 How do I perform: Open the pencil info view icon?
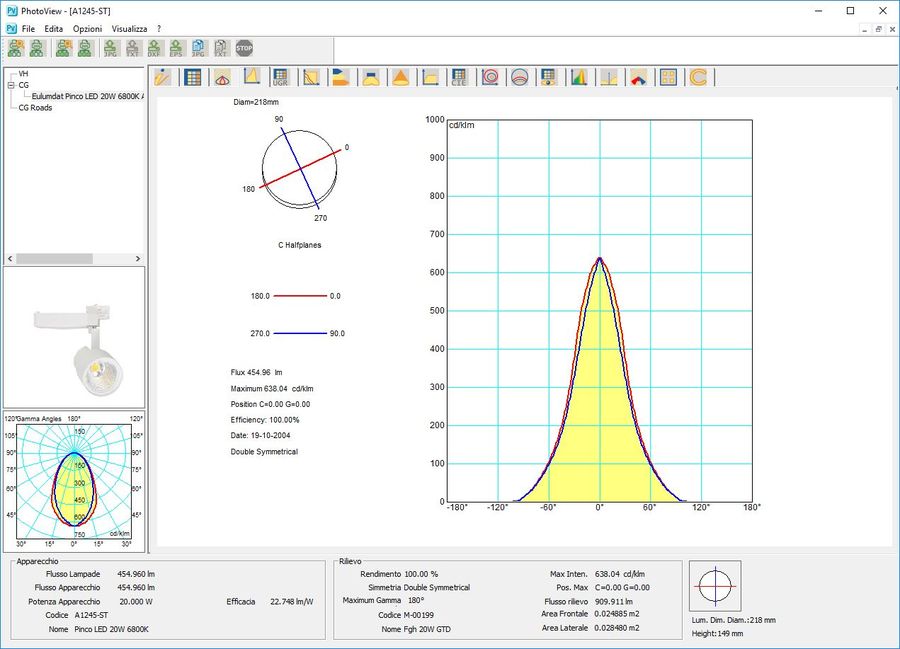point(163,77)
